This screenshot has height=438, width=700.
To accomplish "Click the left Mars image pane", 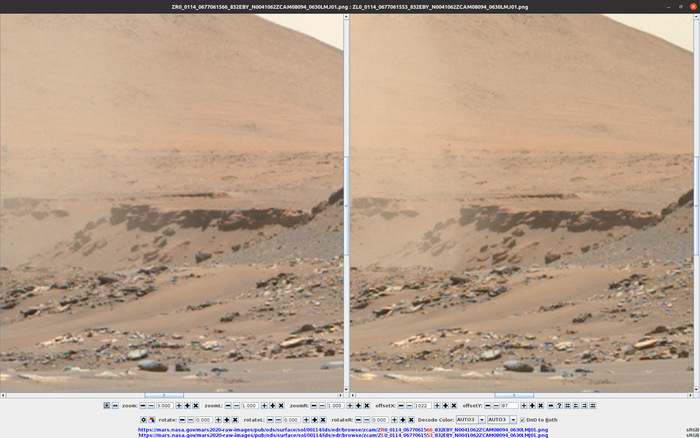I will (x=171, y=203).
